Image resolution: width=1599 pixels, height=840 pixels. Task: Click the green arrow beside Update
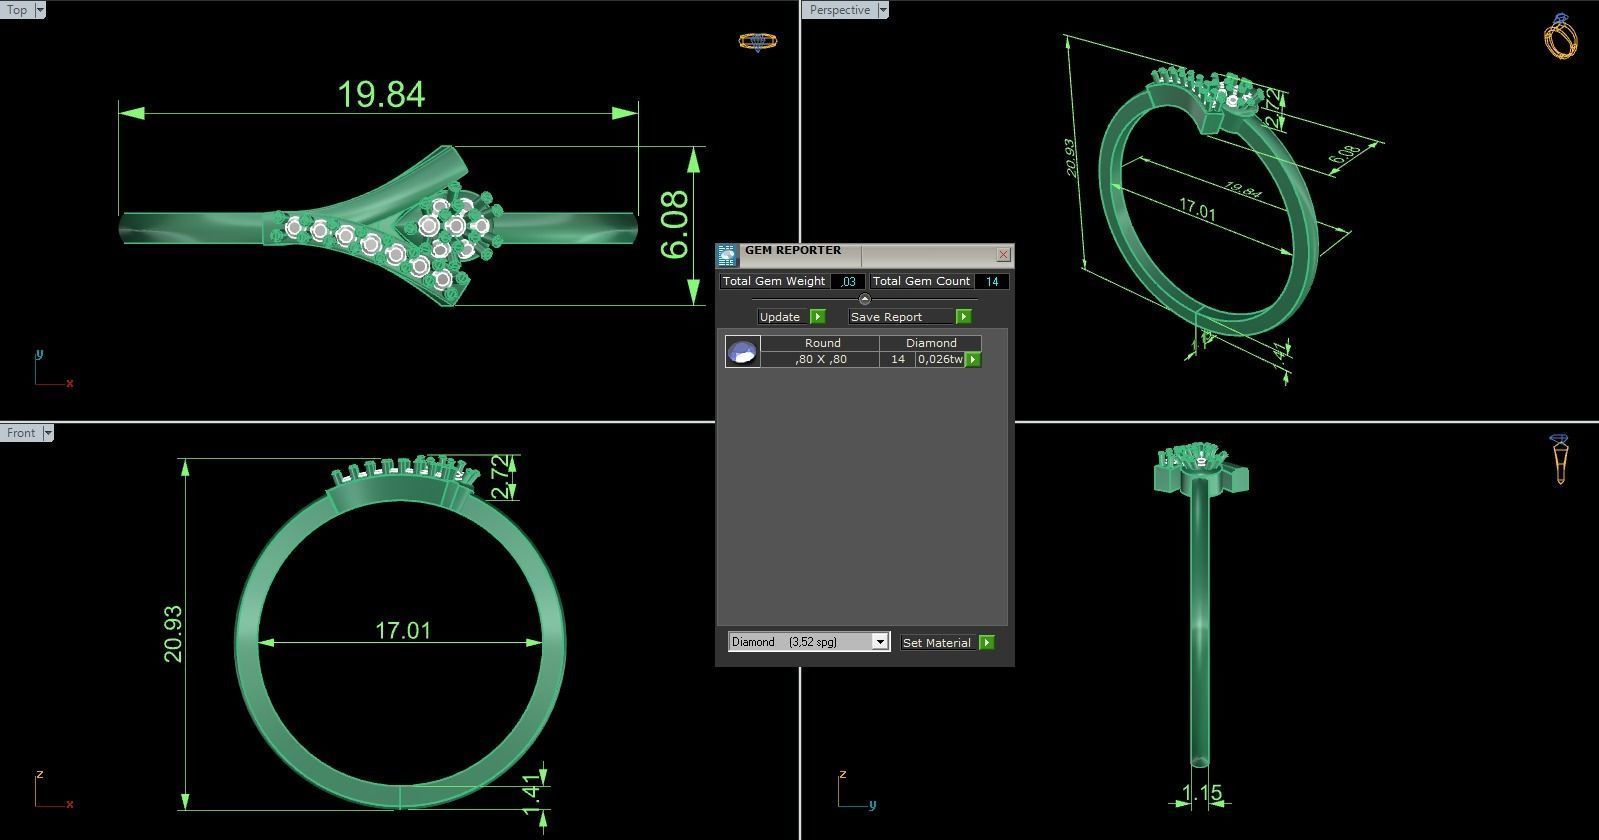[817, 317]
